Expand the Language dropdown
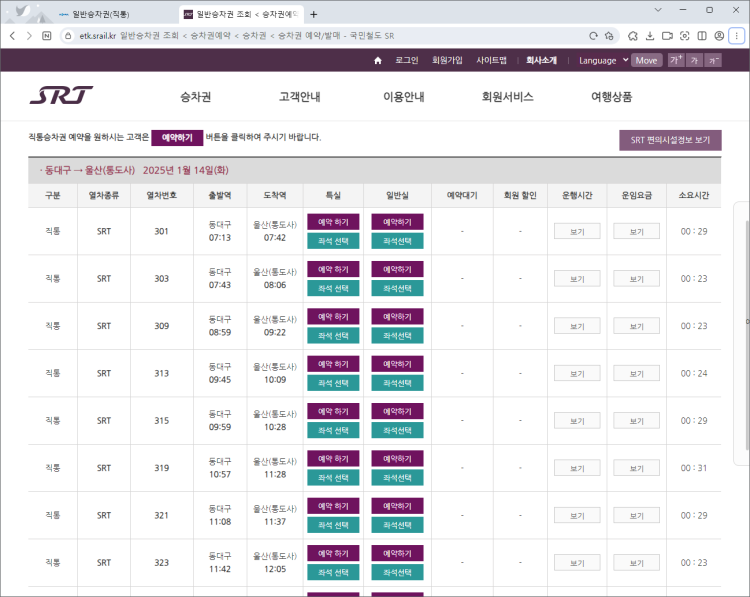Screen dimensions: 750x597 point(603,60)
